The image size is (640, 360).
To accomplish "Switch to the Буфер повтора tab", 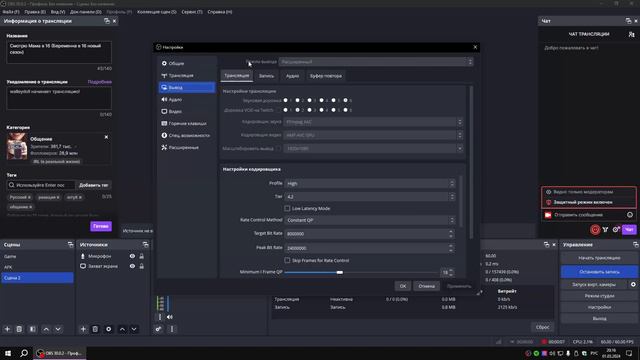I will [x=326, y=76].
